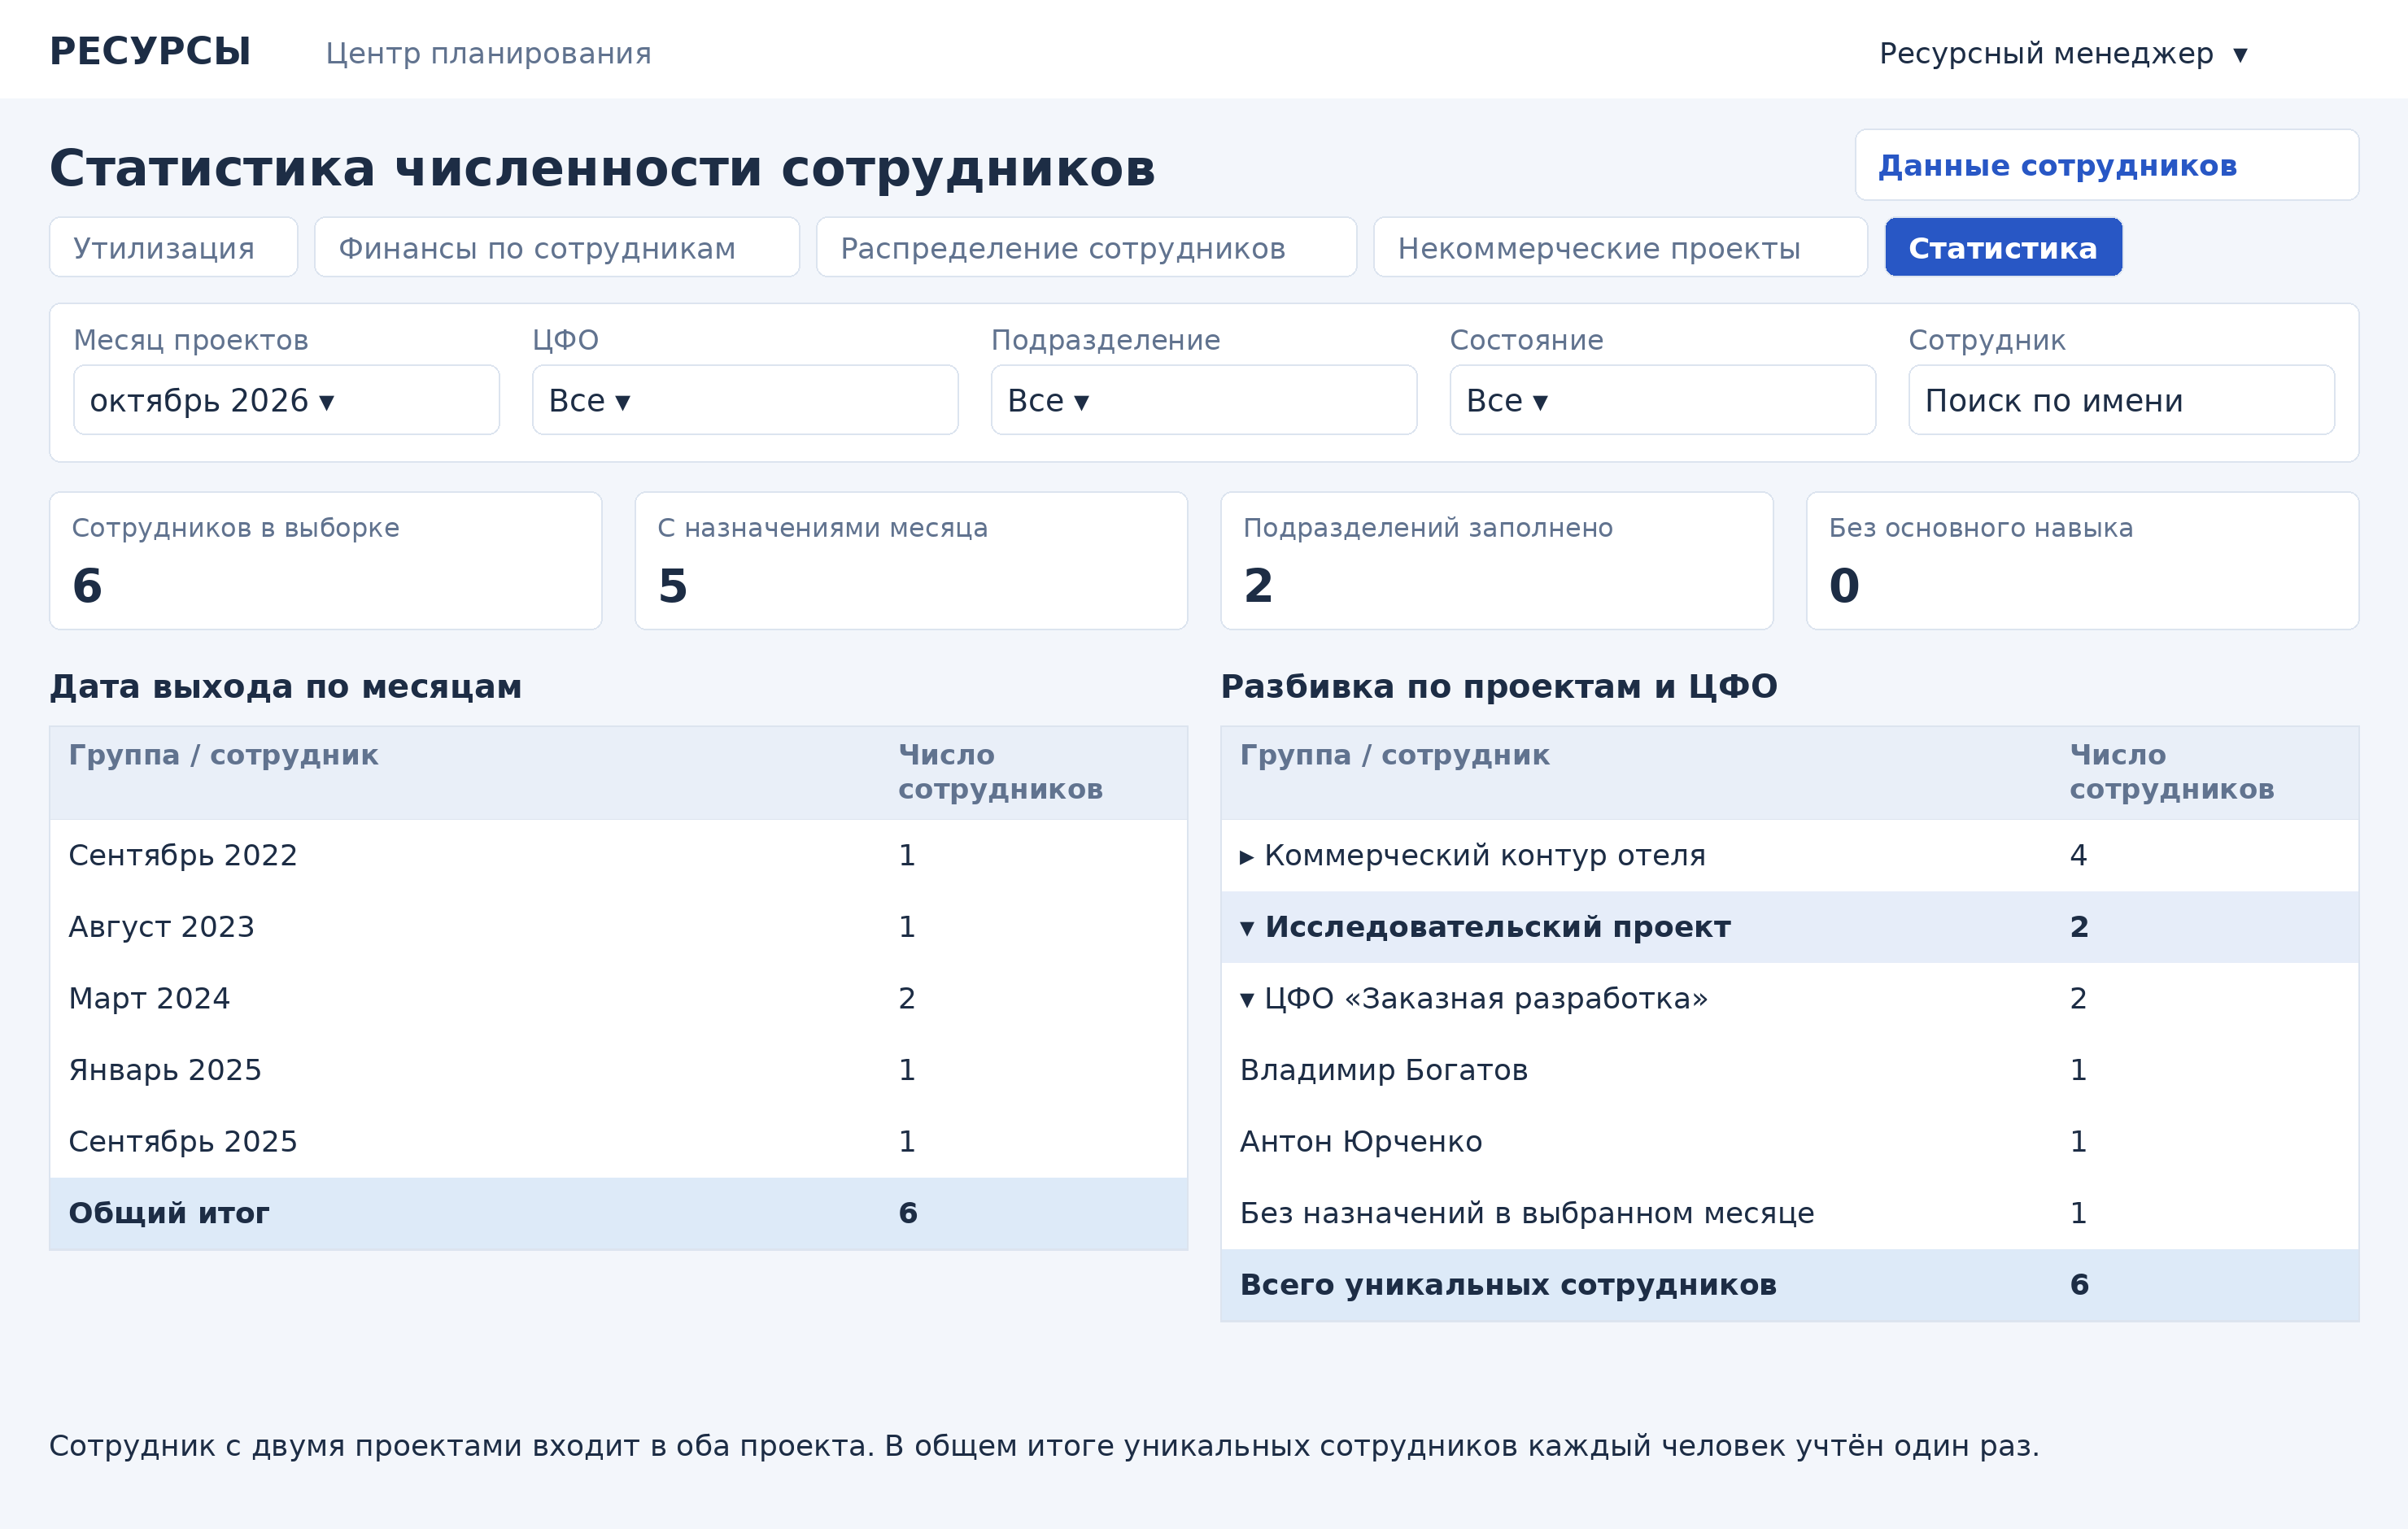
Task: Open Центр планирования link
Action: click(x=488, y=53)
